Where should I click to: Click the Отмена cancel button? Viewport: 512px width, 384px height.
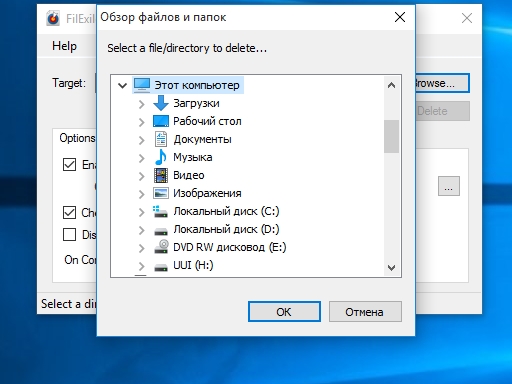(365, 312)
